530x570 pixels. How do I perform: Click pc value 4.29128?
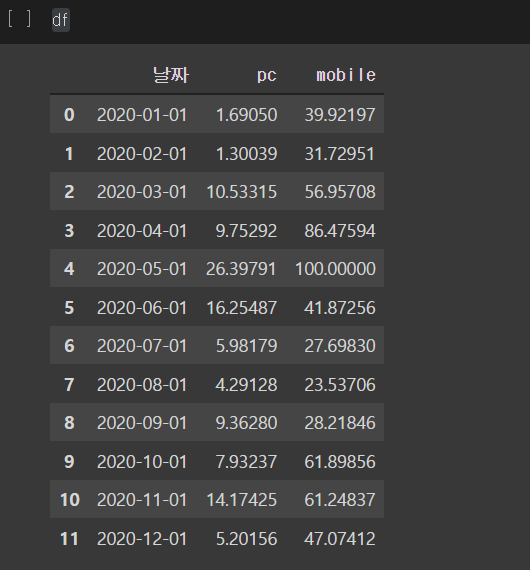tap(246, 385)
